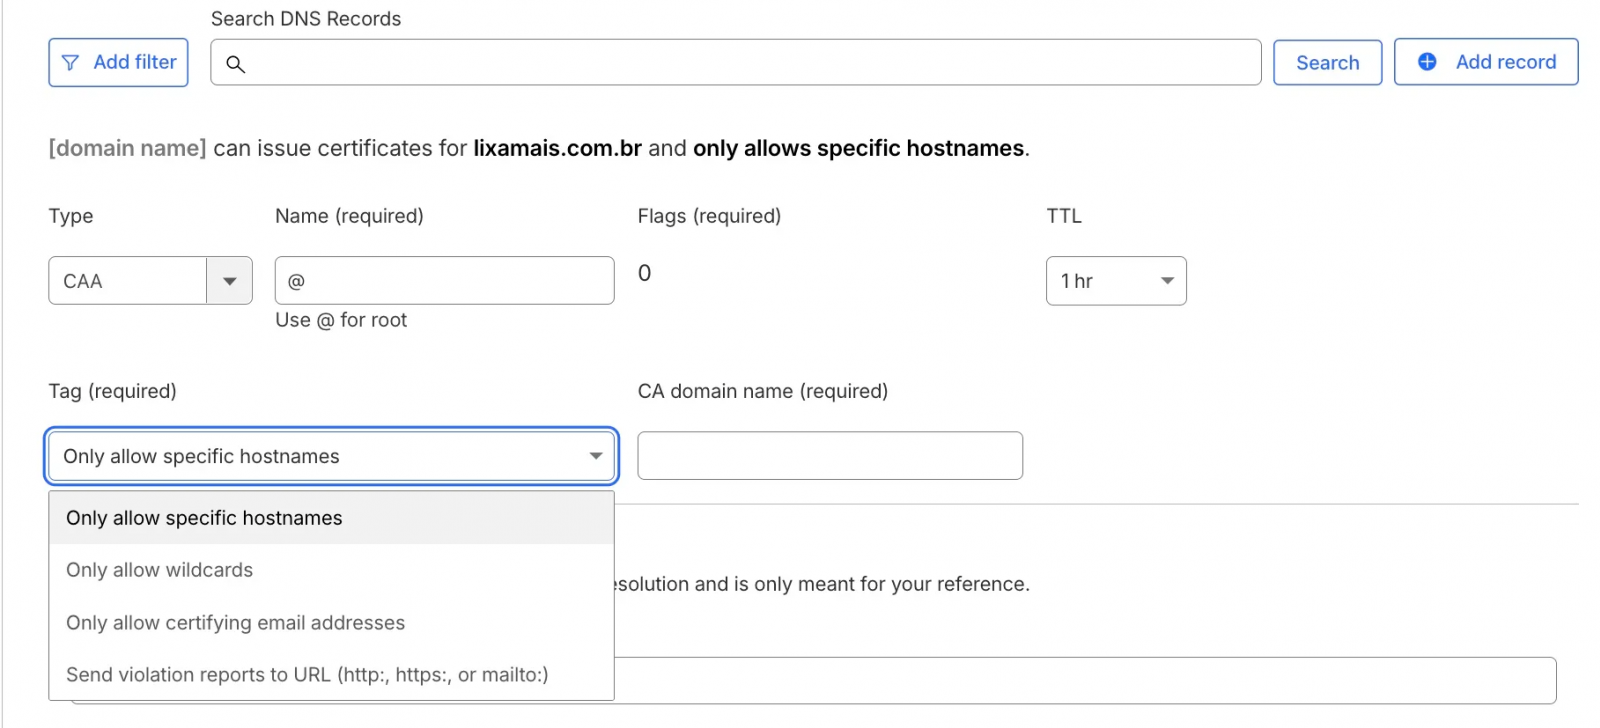
Task: Click the CA domain name input field
Action: 830,456
